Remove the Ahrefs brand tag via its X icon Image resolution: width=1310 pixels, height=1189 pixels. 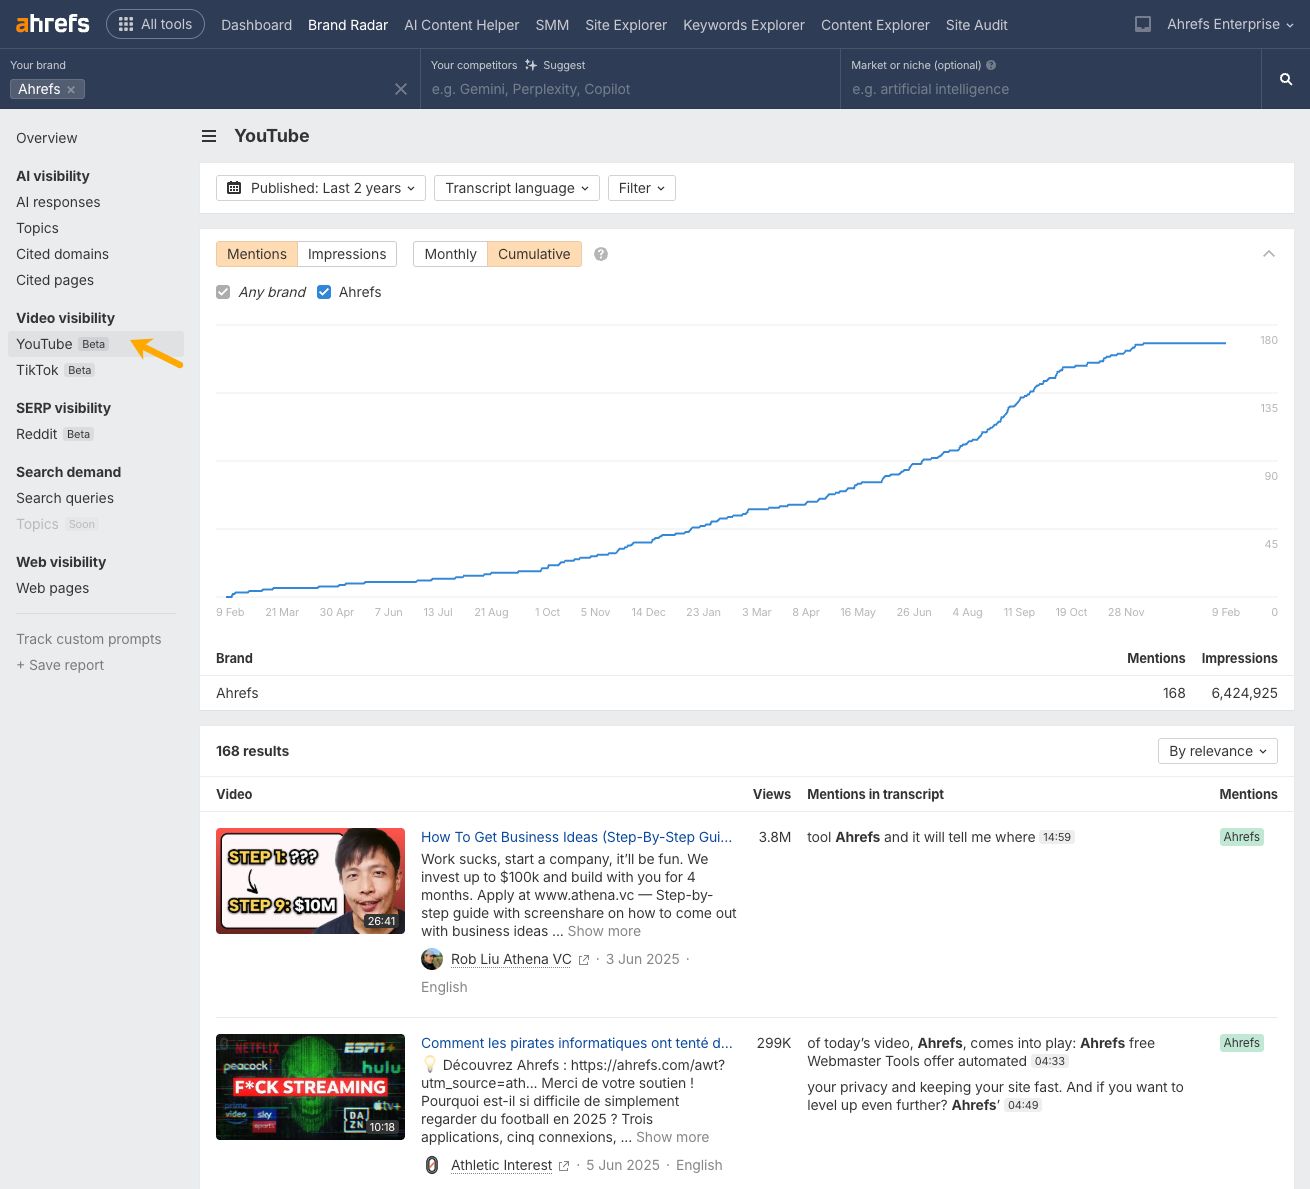click(x=71, y=89)
